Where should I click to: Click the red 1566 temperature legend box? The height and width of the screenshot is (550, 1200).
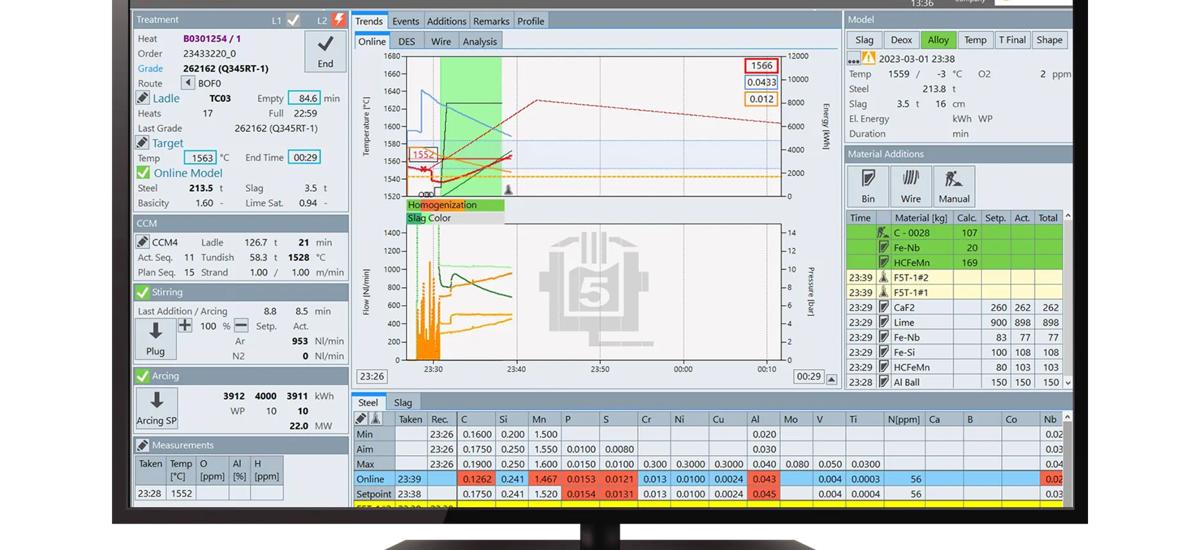[x=762, y=65]
